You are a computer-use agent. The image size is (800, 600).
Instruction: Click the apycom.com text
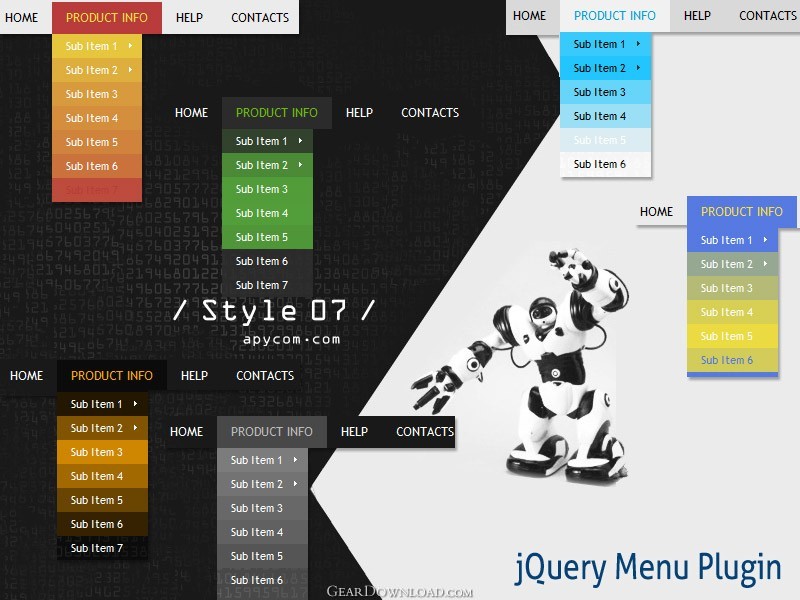(291, 340)
